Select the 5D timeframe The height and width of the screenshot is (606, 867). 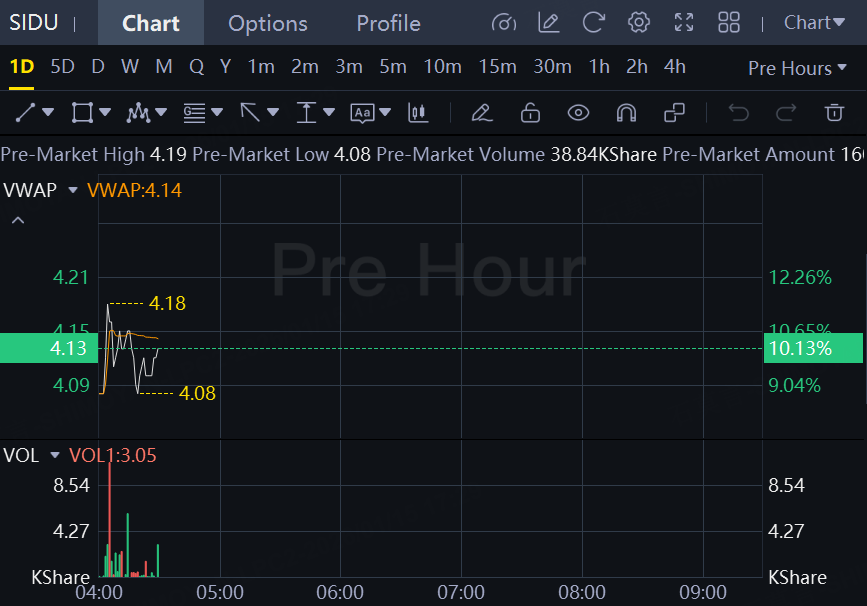(x=62, y=67)
